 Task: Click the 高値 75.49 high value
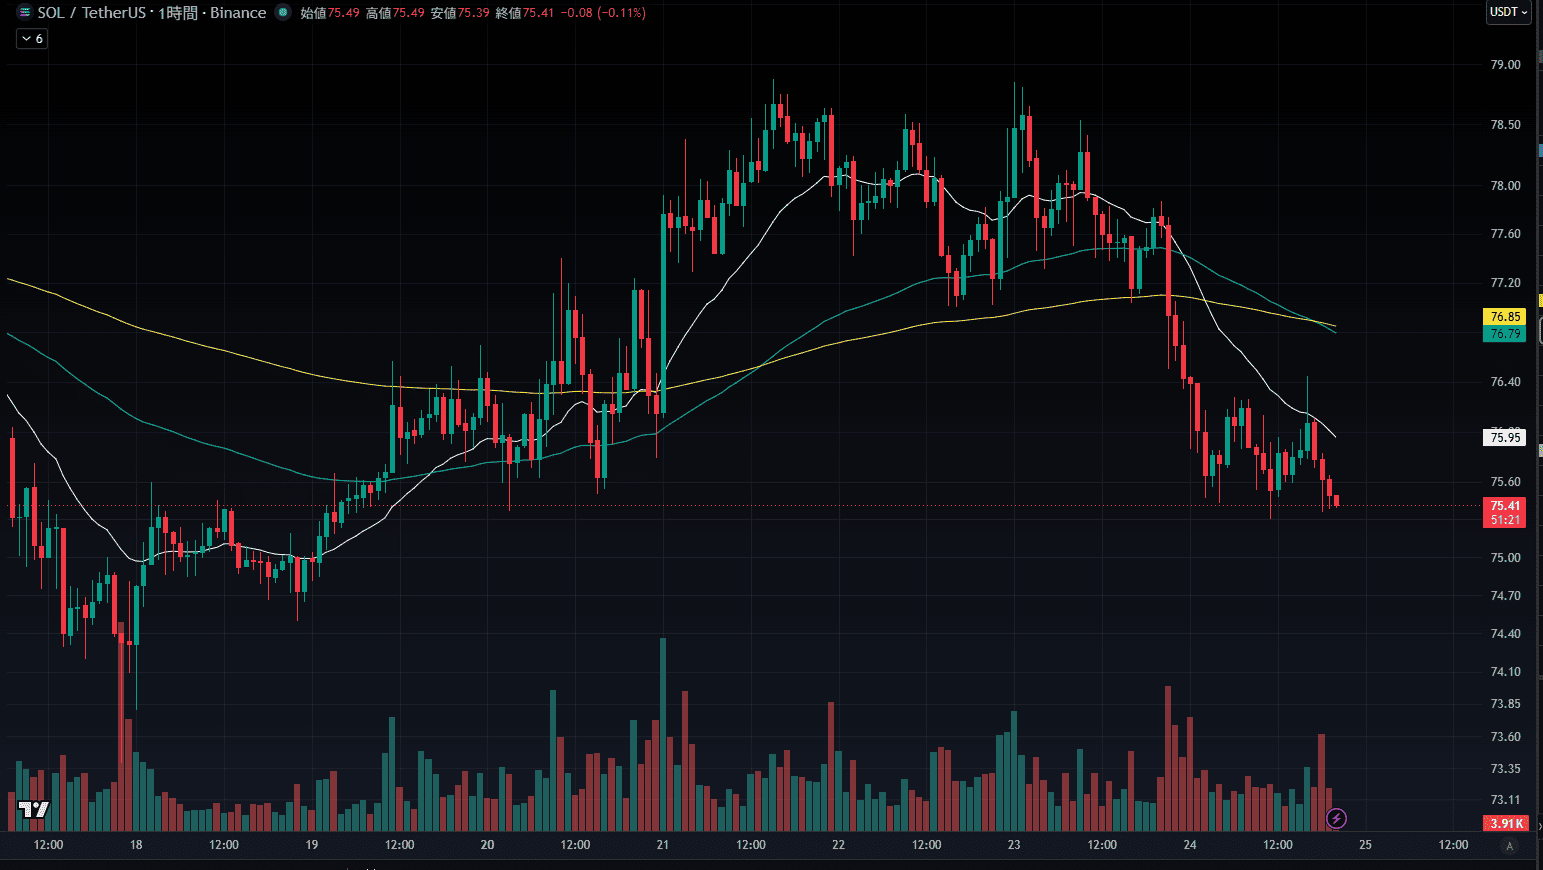395,13
